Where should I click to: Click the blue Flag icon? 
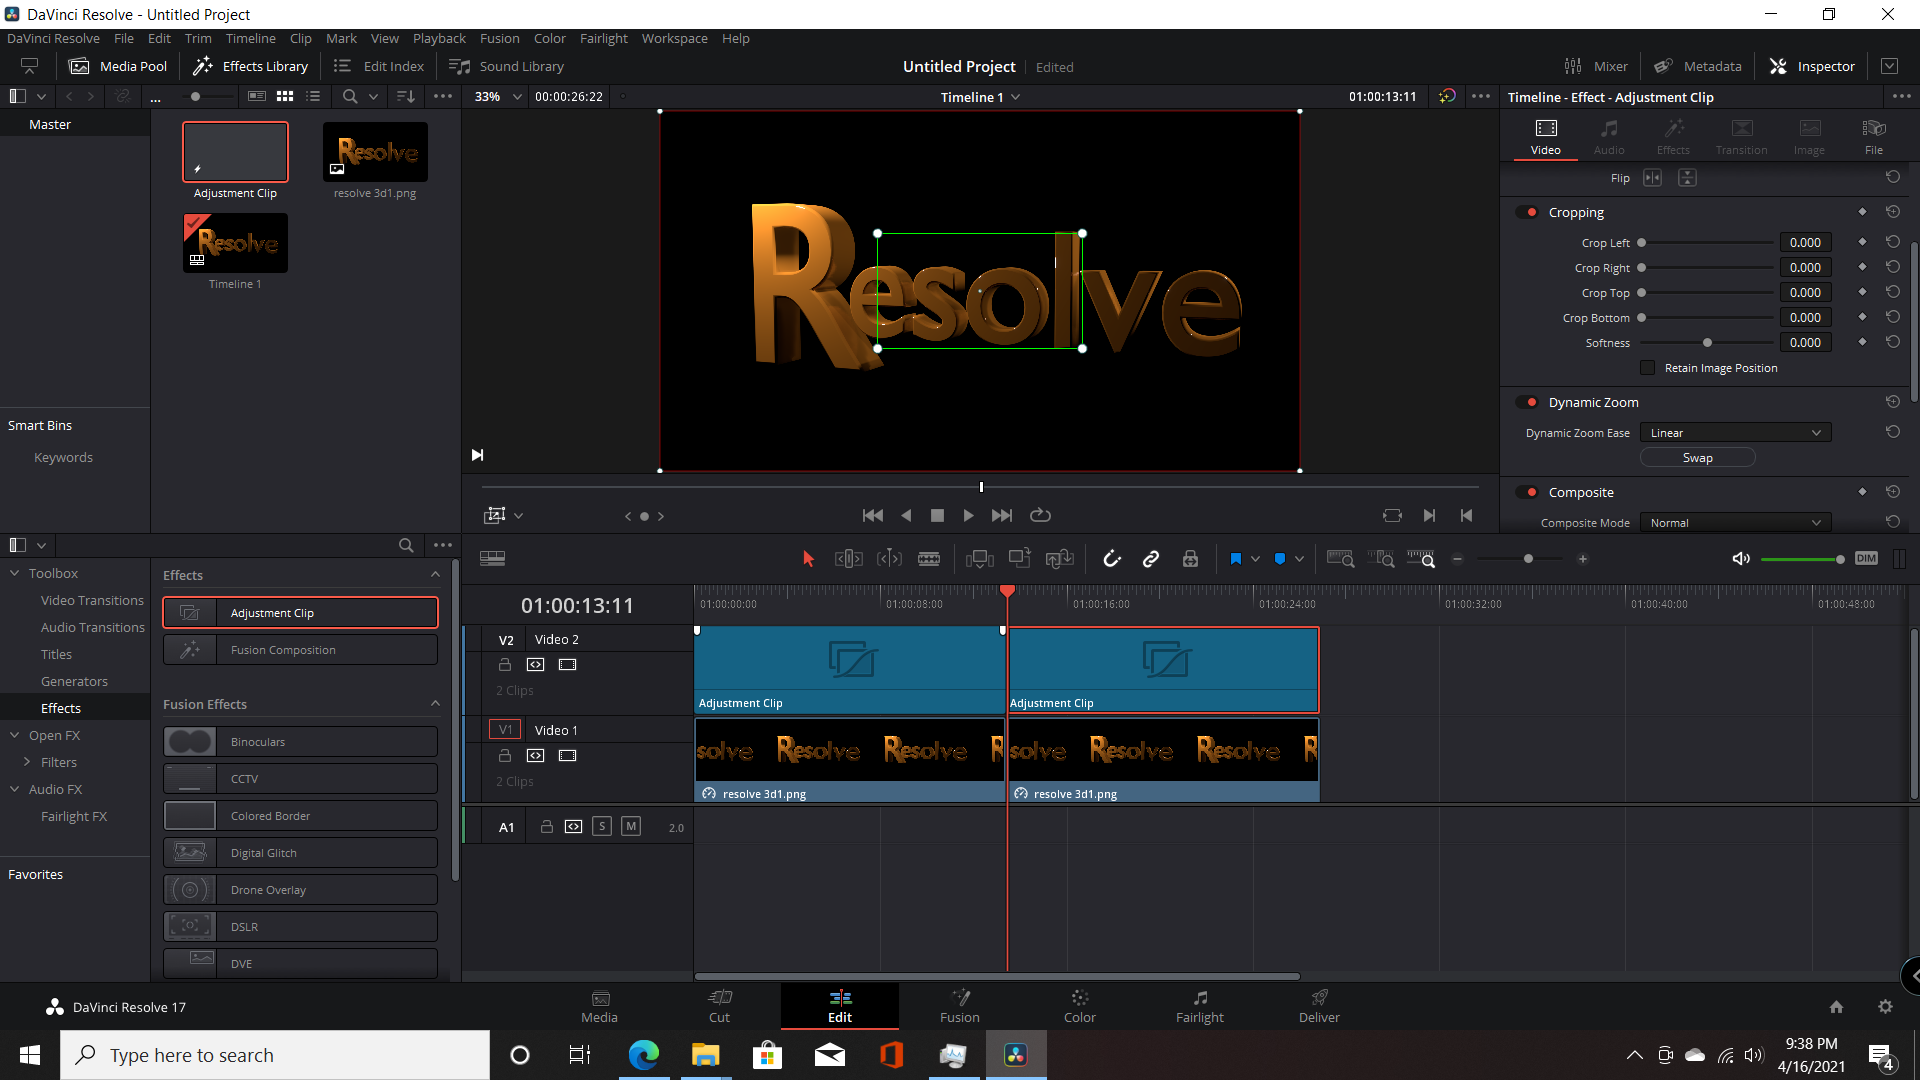1236,559
